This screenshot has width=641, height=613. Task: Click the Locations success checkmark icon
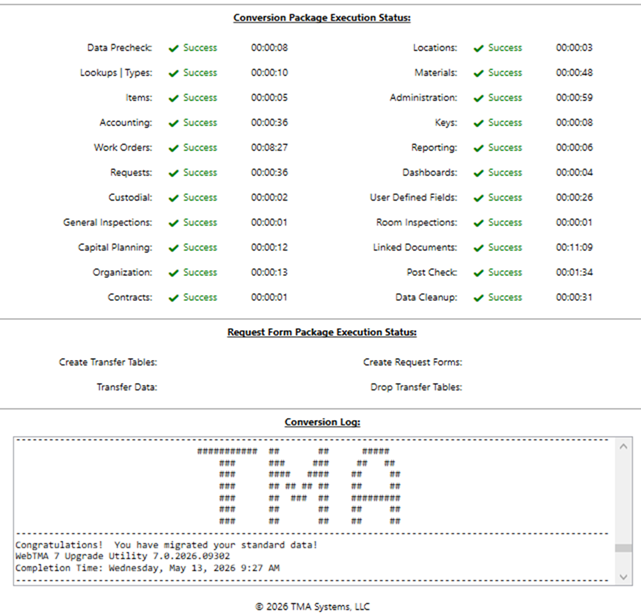[479, 48]
